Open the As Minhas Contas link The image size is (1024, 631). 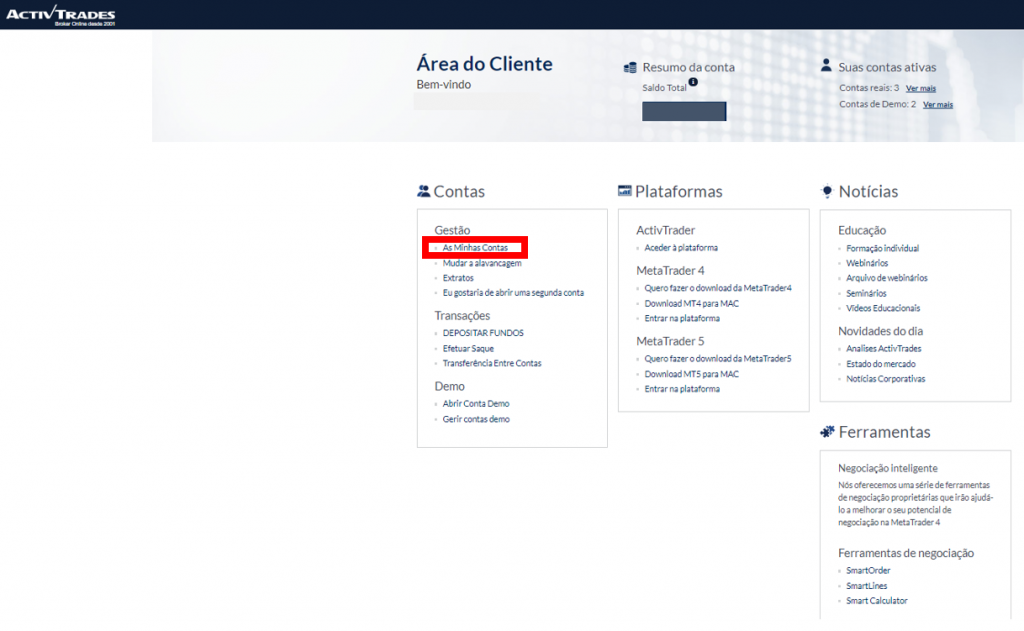475,248
